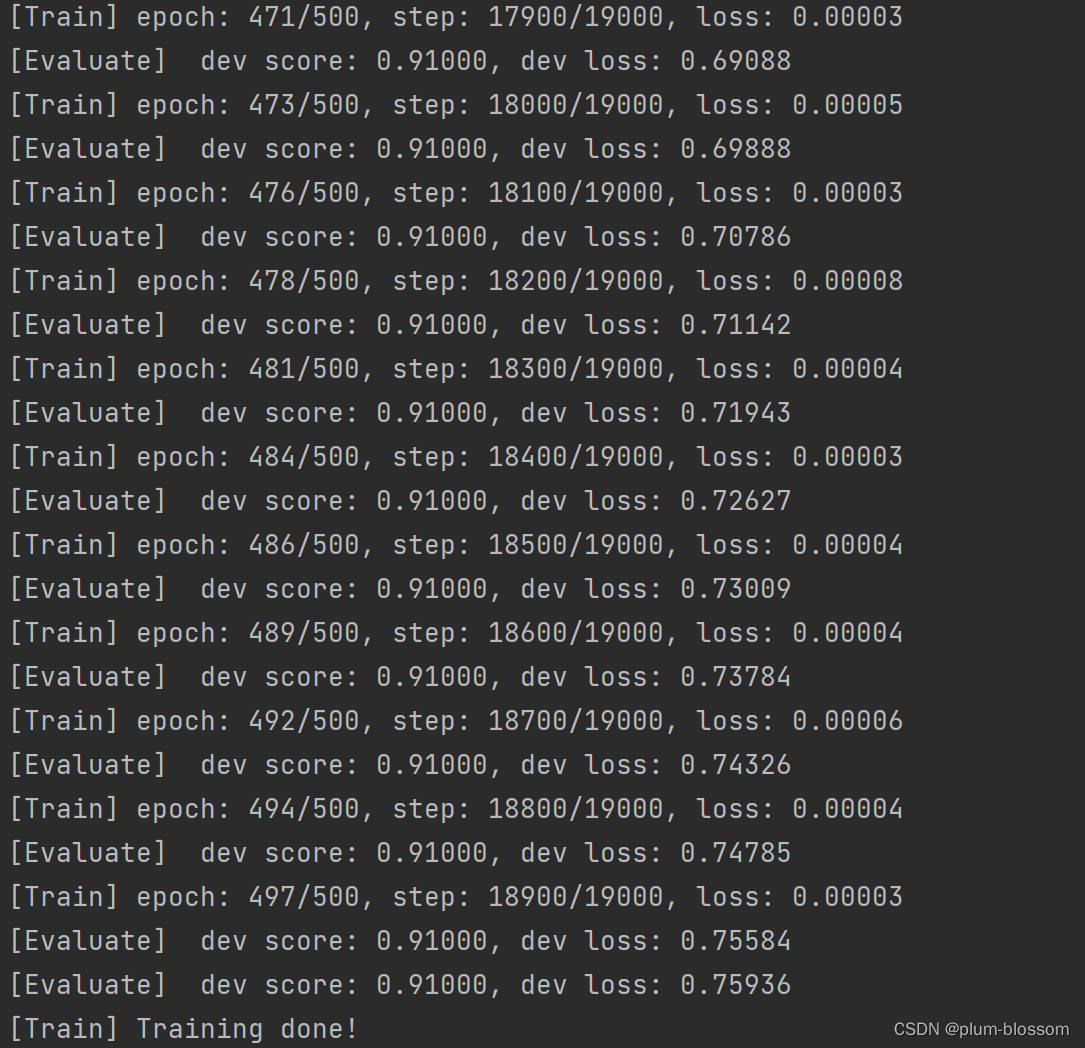Click the step 18400/19000 training line

click(456, 457)
